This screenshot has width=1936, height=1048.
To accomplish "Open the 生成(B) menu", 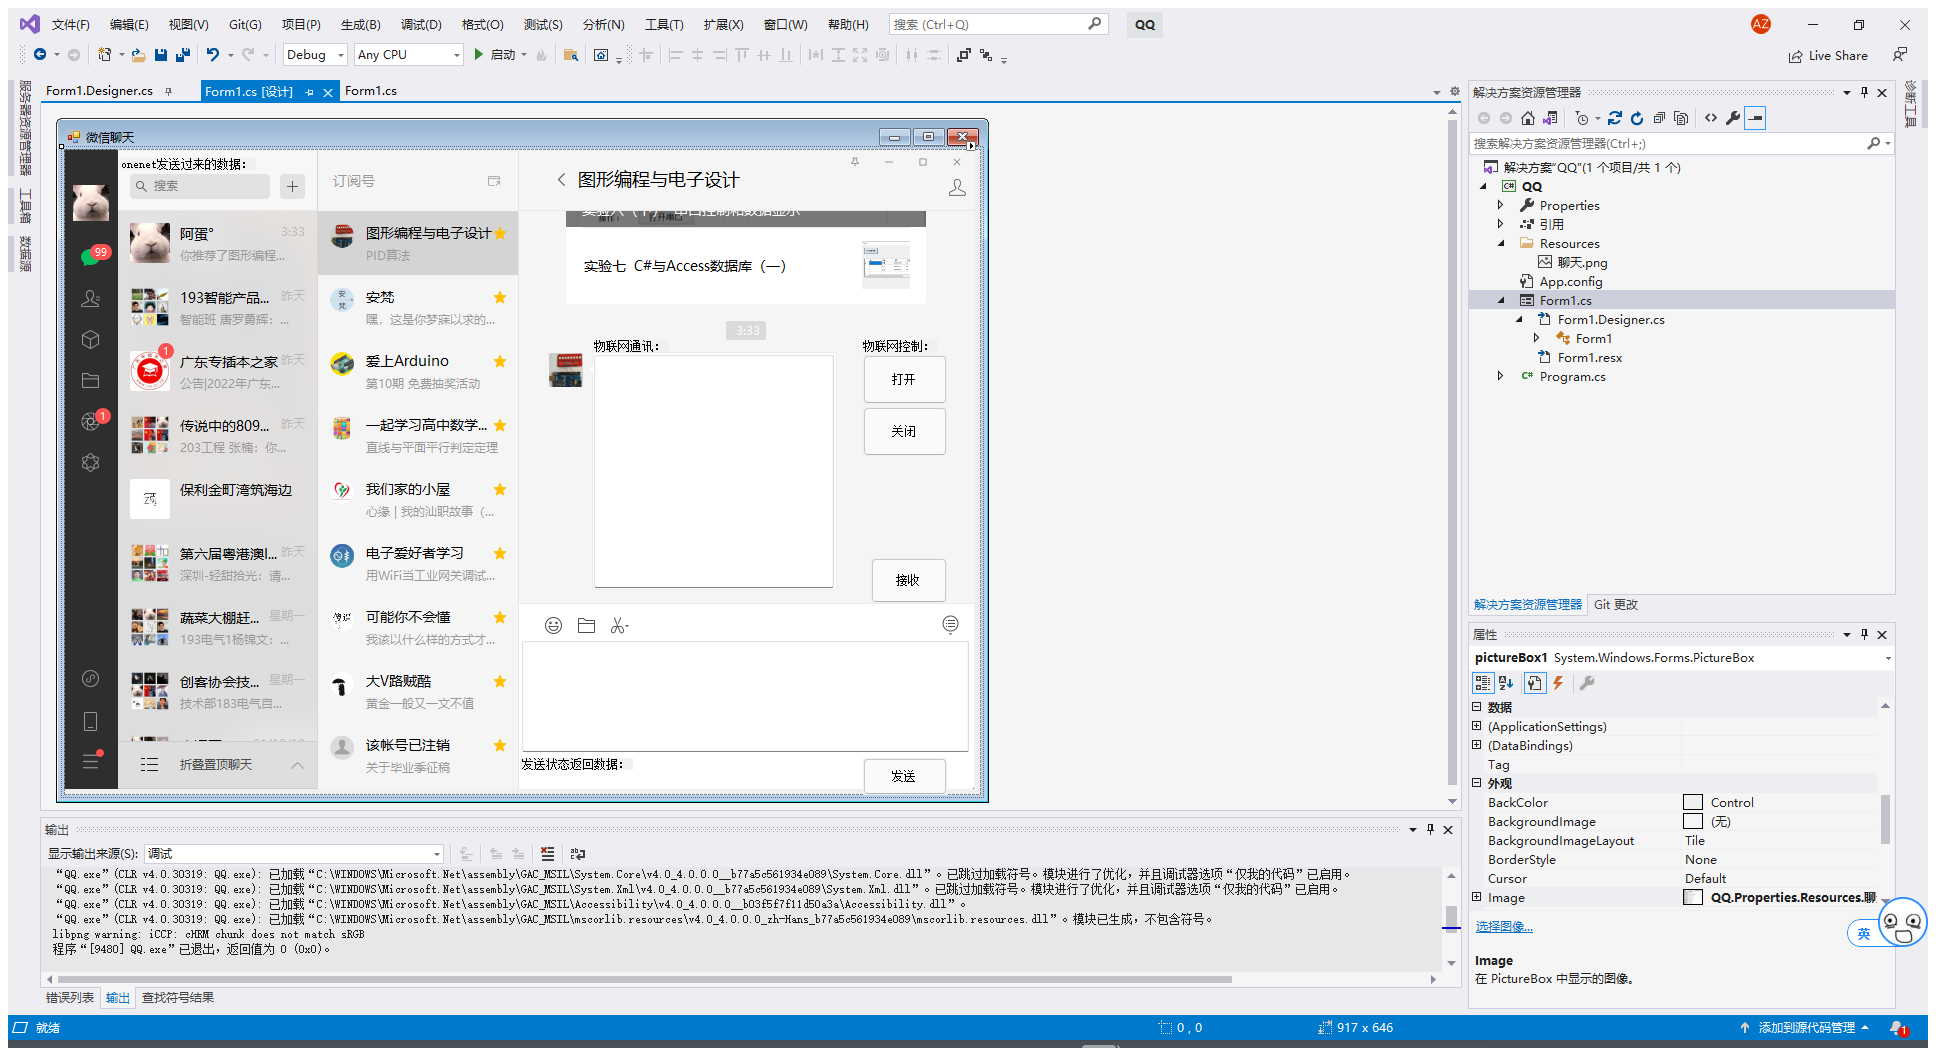I will click(x=360, y=24).
